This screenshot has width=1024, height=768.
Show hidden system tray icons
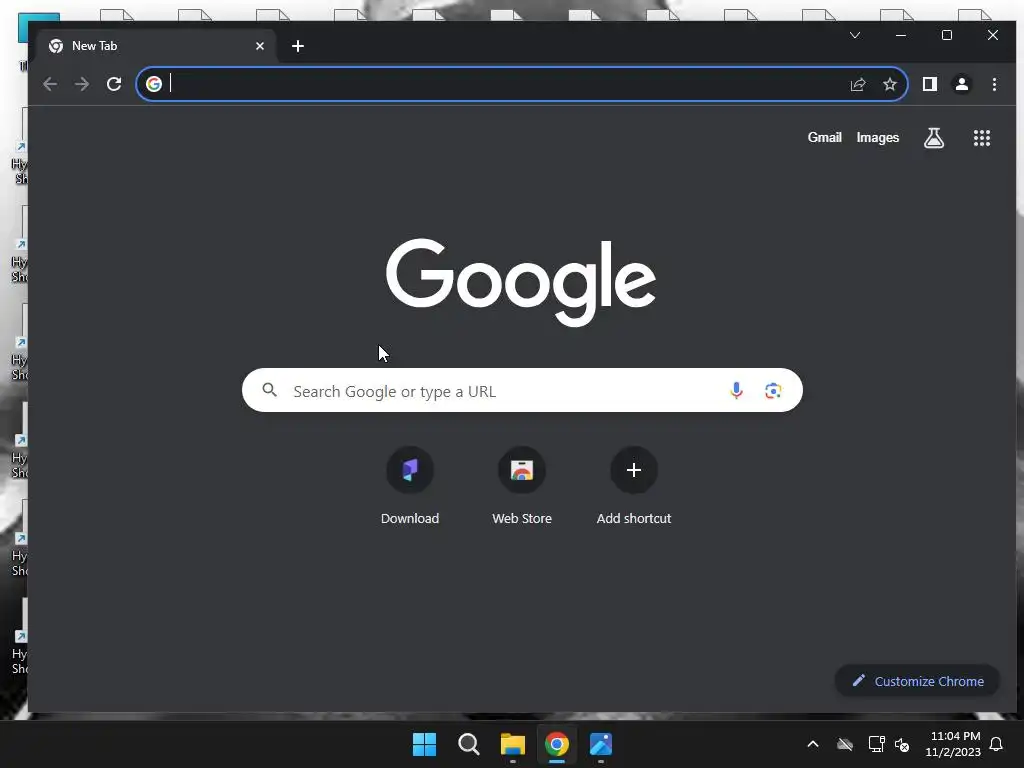pos(813,744)
